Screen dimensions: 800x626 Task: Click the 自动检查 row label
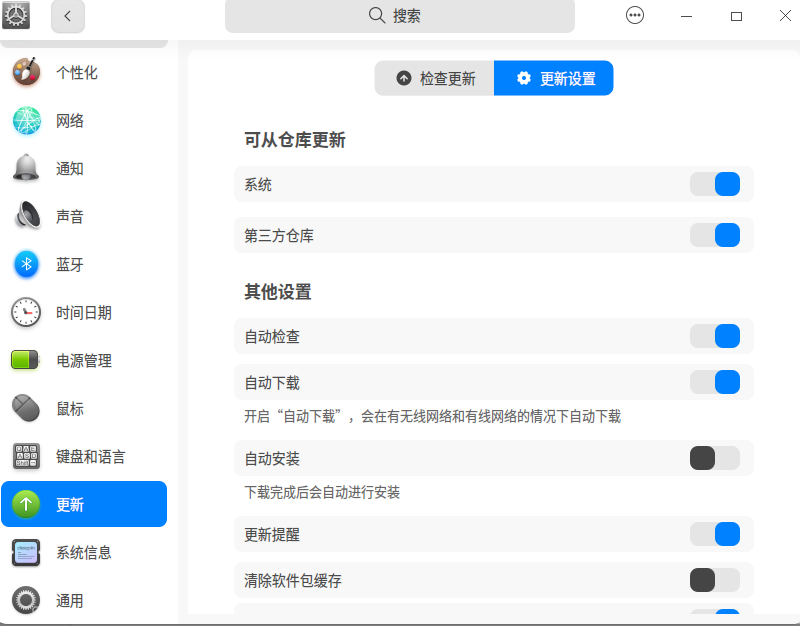tap(272, 337)
